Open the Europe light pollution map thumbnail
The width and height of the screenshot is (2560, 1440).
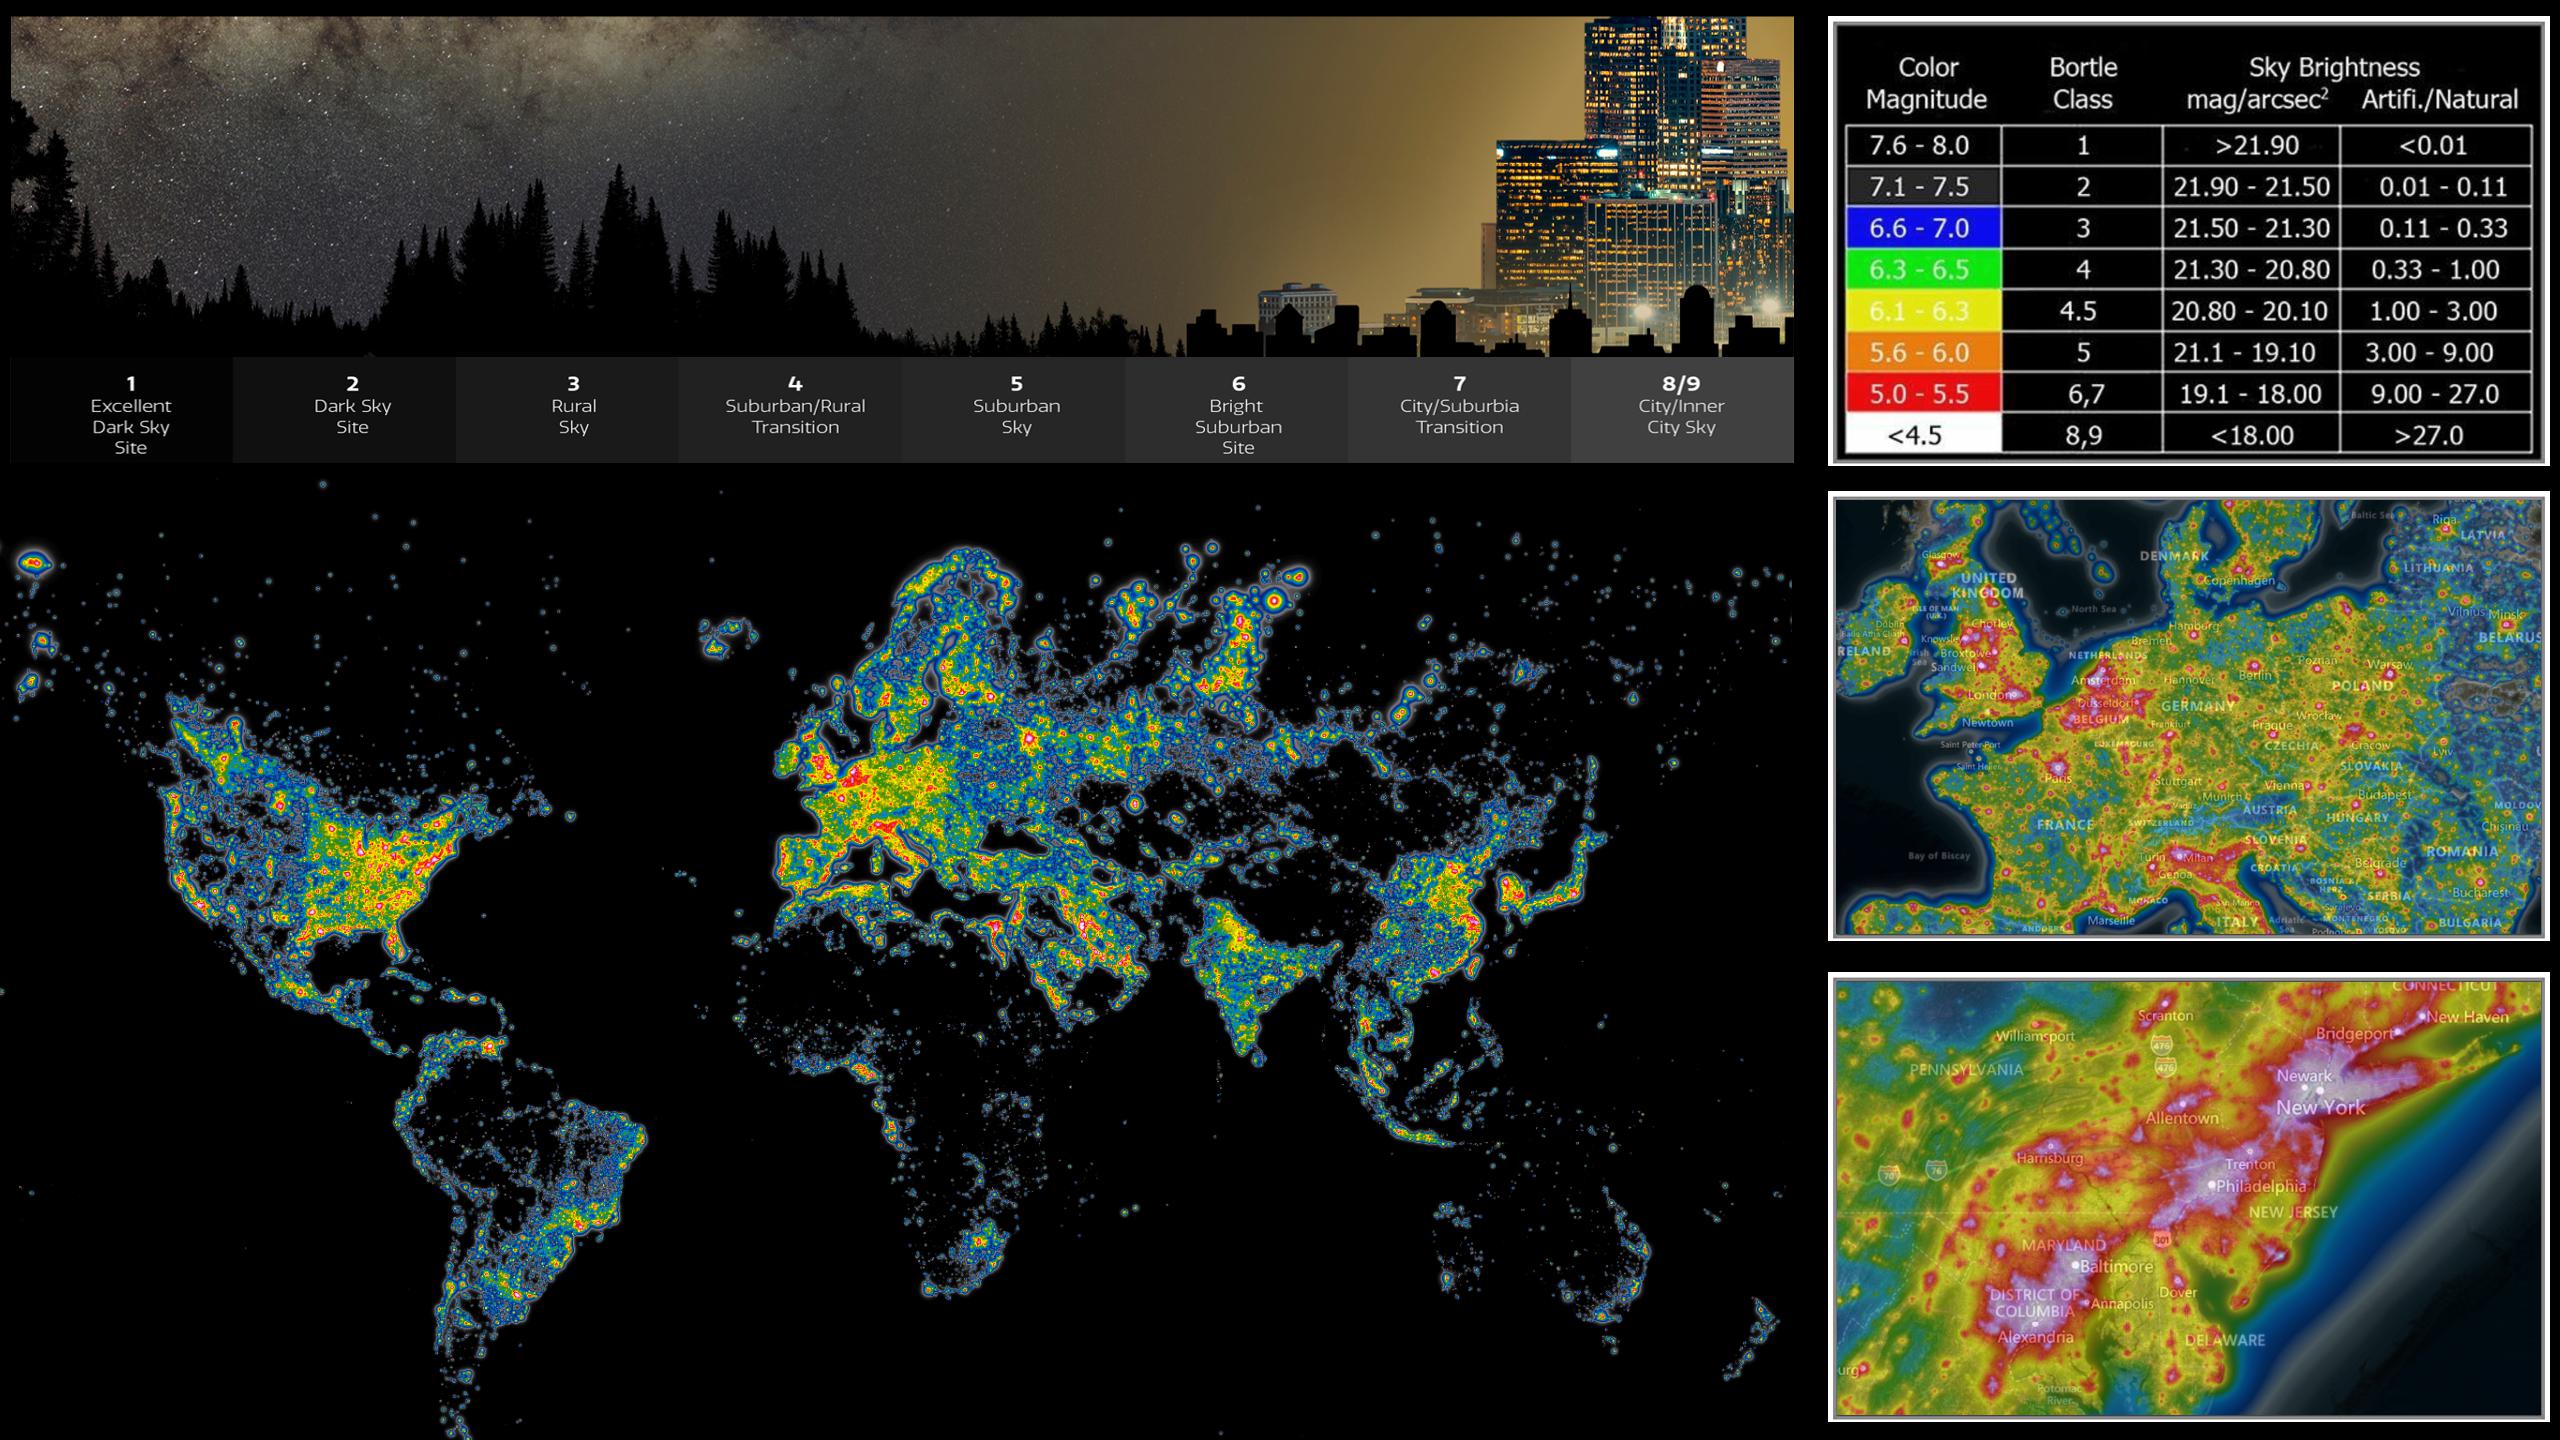(2188, 716)
